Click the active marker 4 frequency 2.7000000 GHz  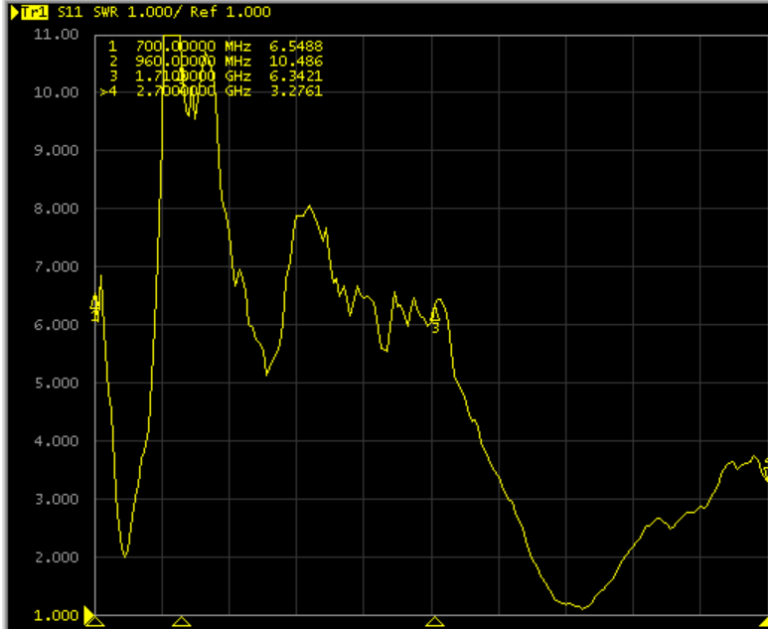click(193, 91)
